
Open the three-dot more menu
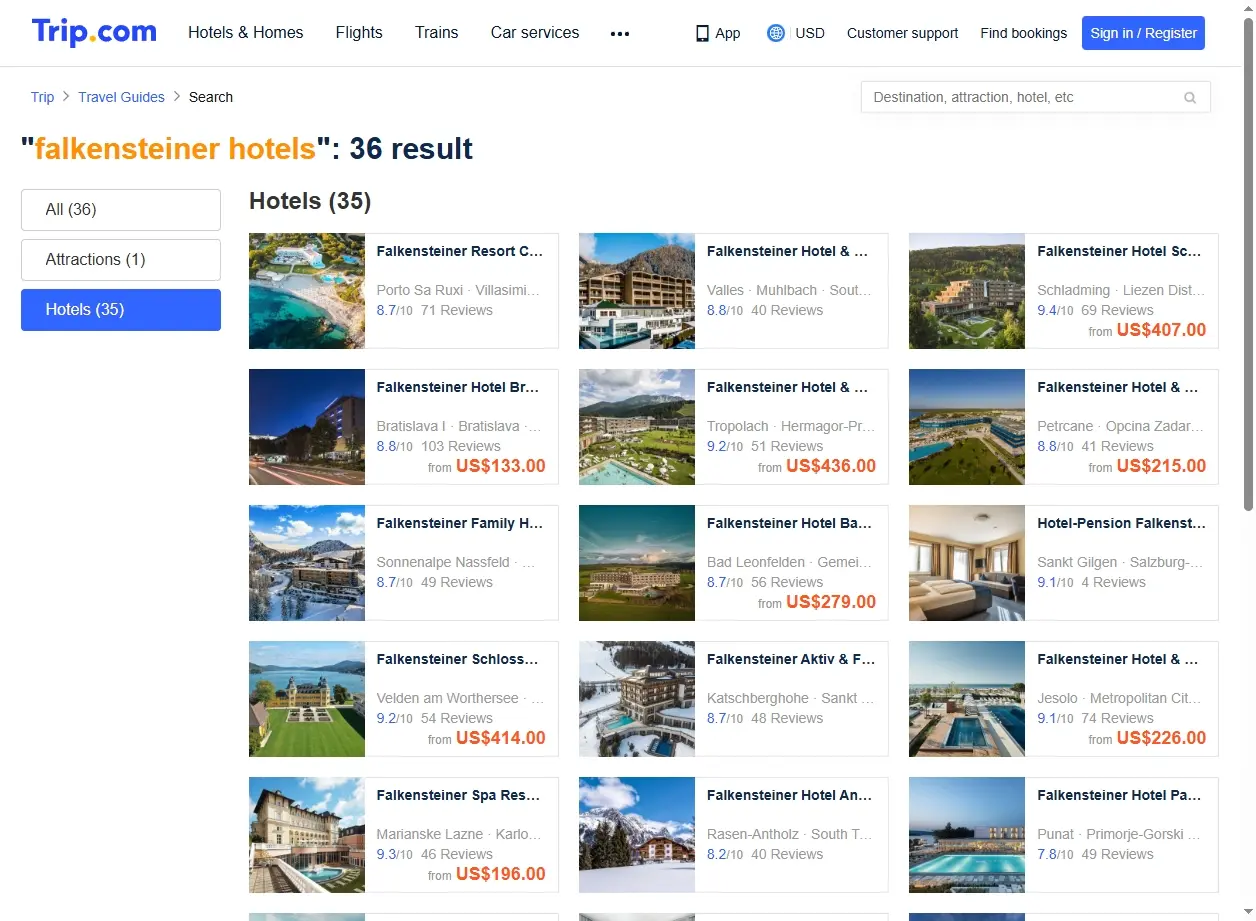point(620,33)
